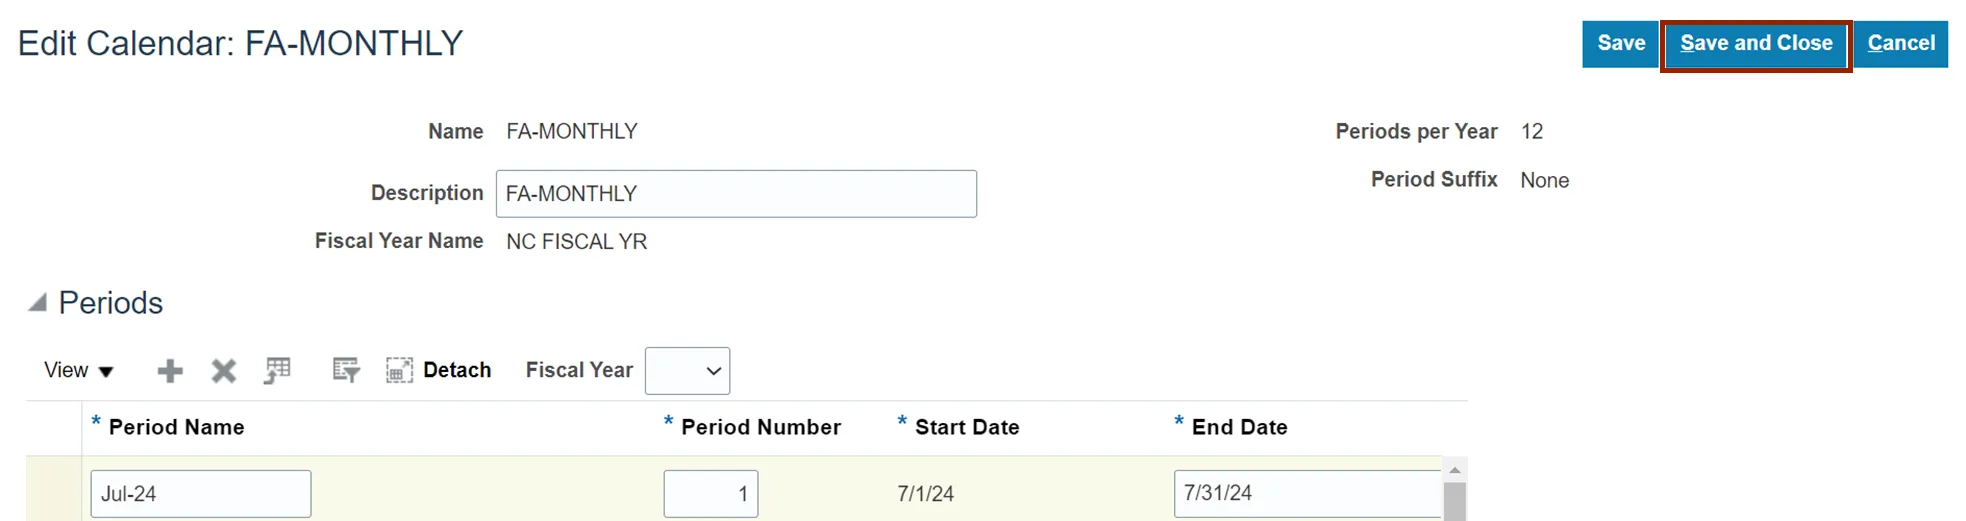Click the End Date field 7/31/24

pyautogui.click(x=1307, y=494)
